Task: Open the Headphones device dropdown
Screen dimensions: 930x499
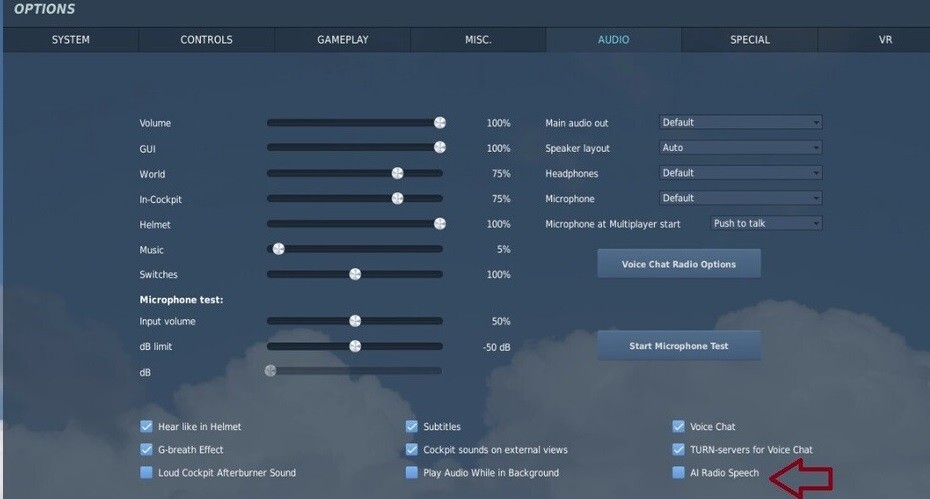Action: tap(740, 173)
